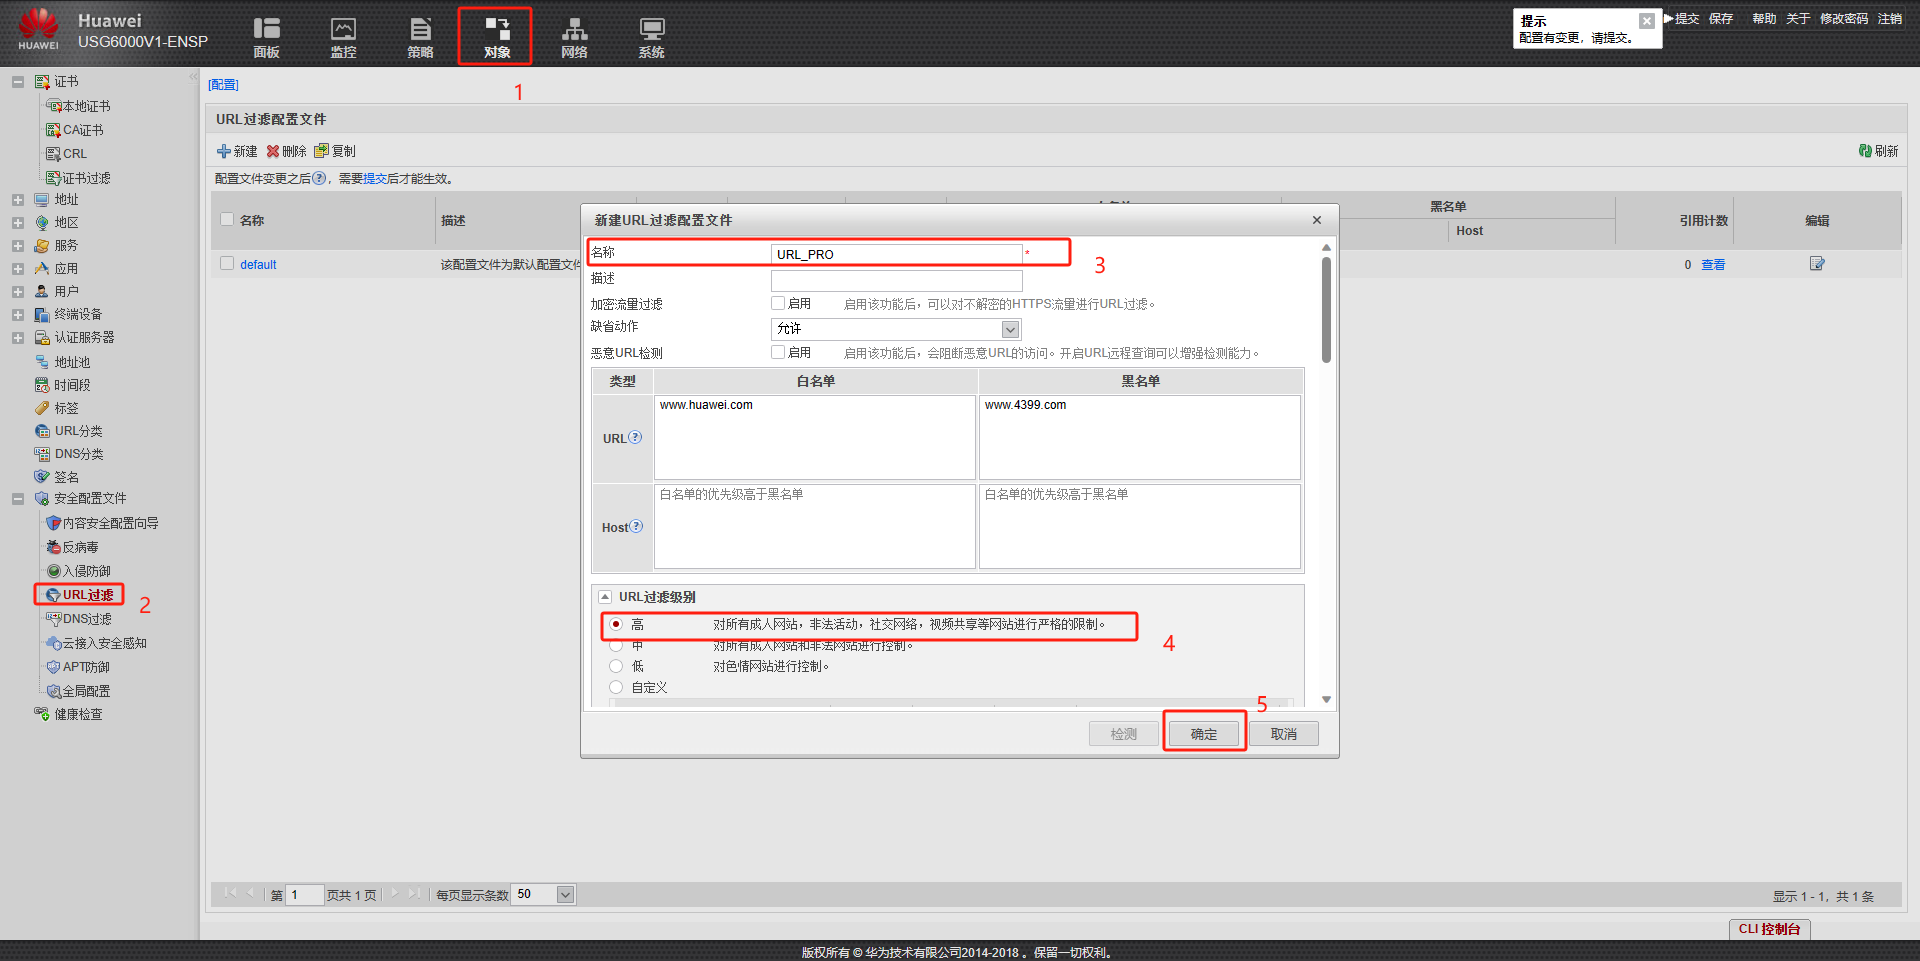Expand the 地址 tree node
Viewport: 1920px width, 961px height.
[x=18, y=200]
